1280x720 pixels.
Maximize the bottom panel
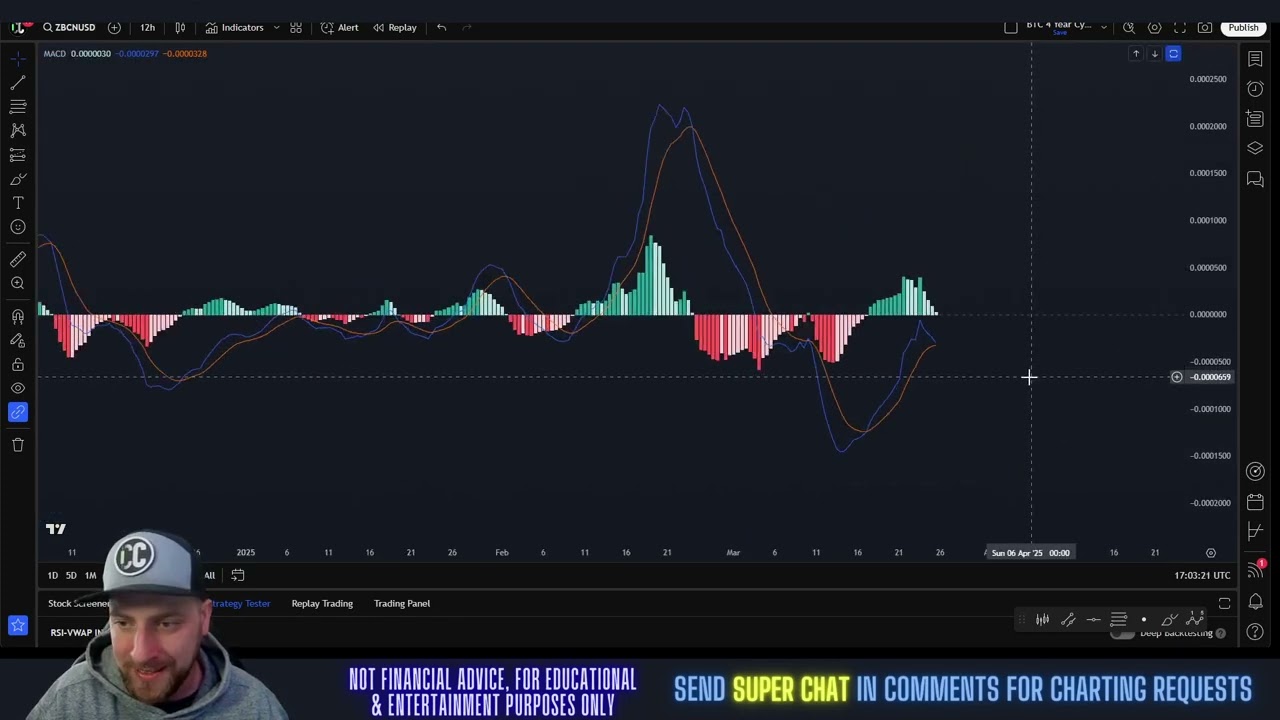tap(1224, 603)
